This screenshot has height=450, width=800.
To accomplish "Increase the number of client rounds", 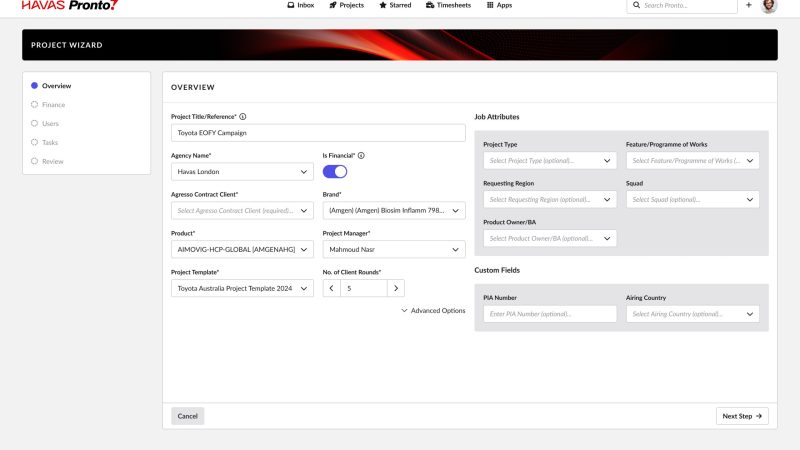I will click(396, 288).
